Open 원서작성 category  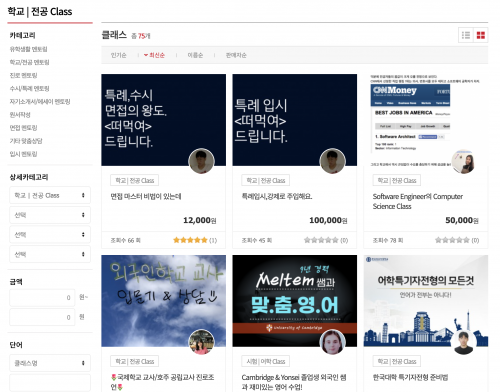coord(20,115)
